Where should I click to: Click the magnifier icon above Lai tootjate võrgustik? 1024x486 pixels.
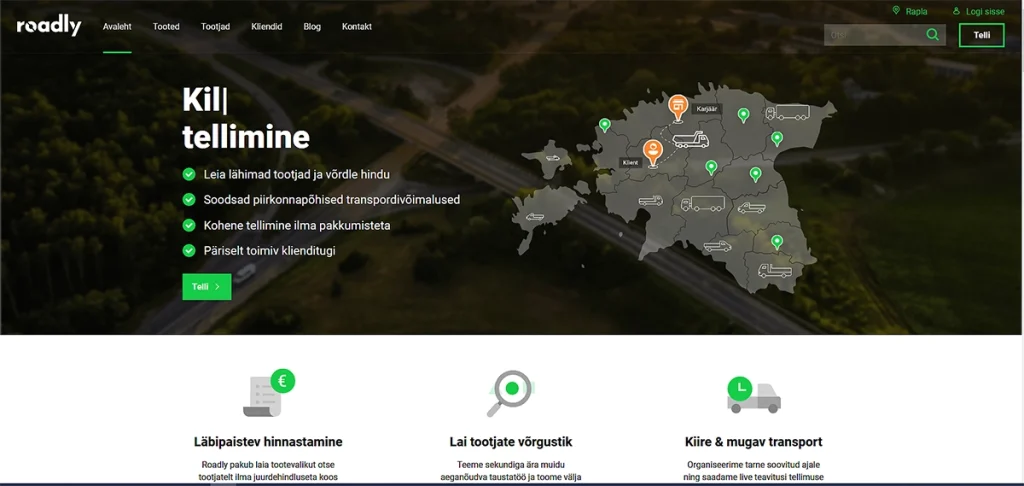tap(510, 392)
